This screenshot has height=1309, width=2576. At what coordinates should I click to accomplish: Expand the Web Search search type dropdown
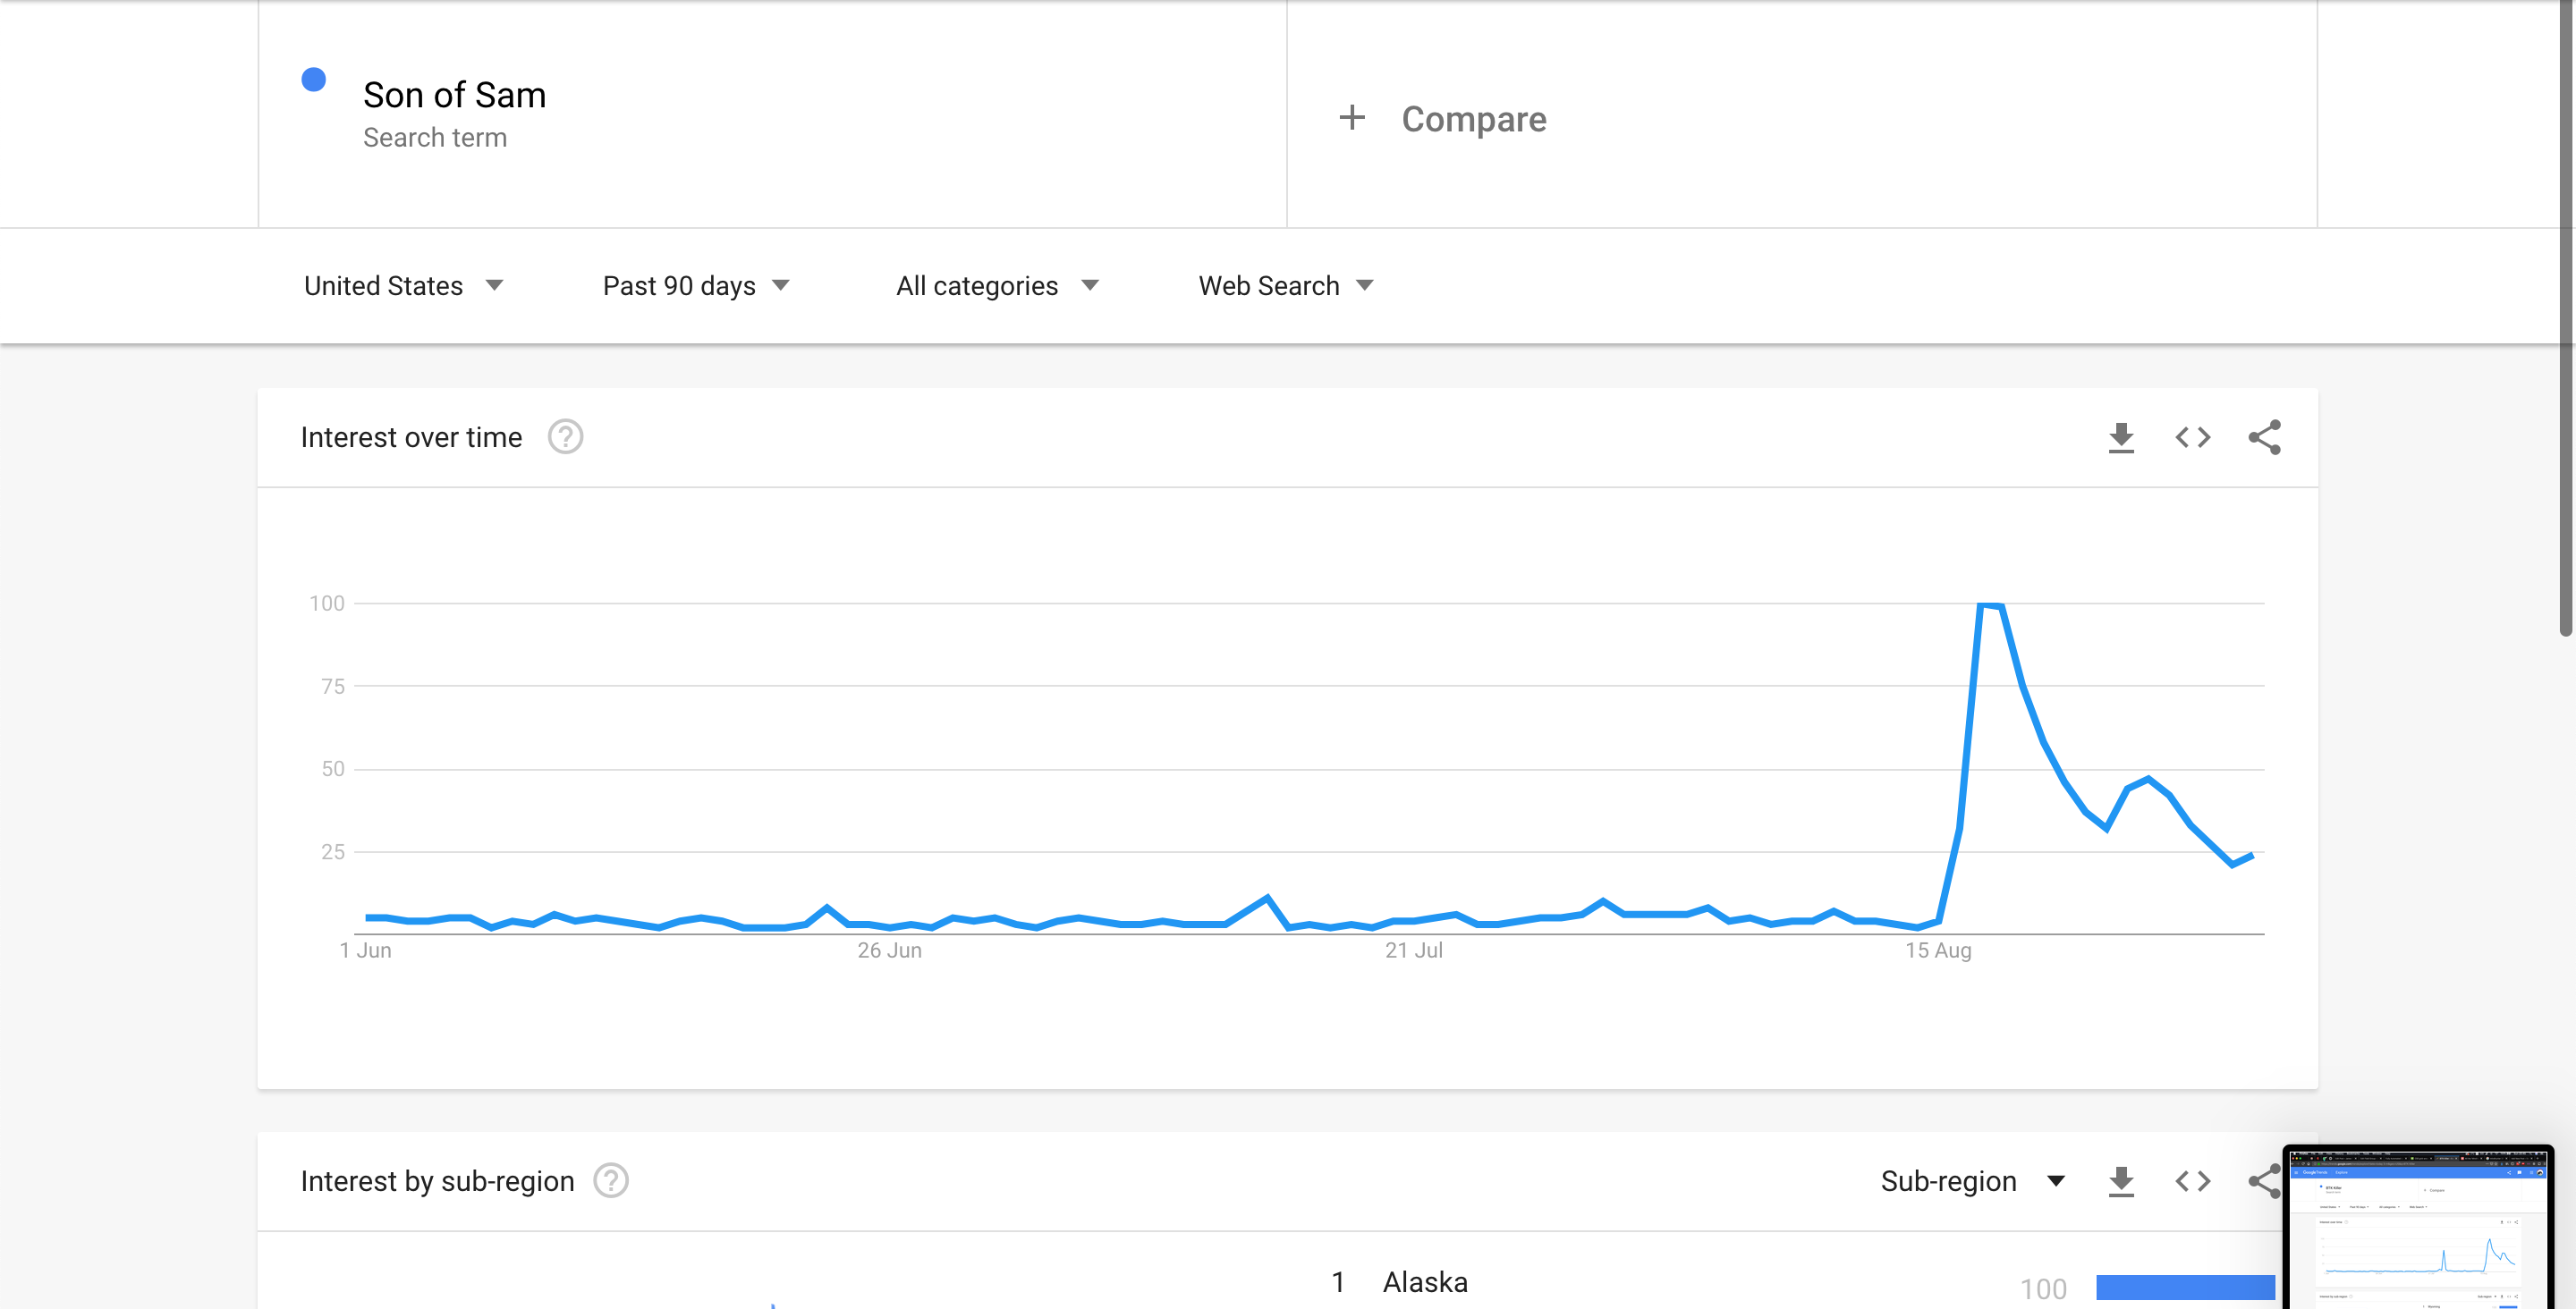tap(1285, 285)
